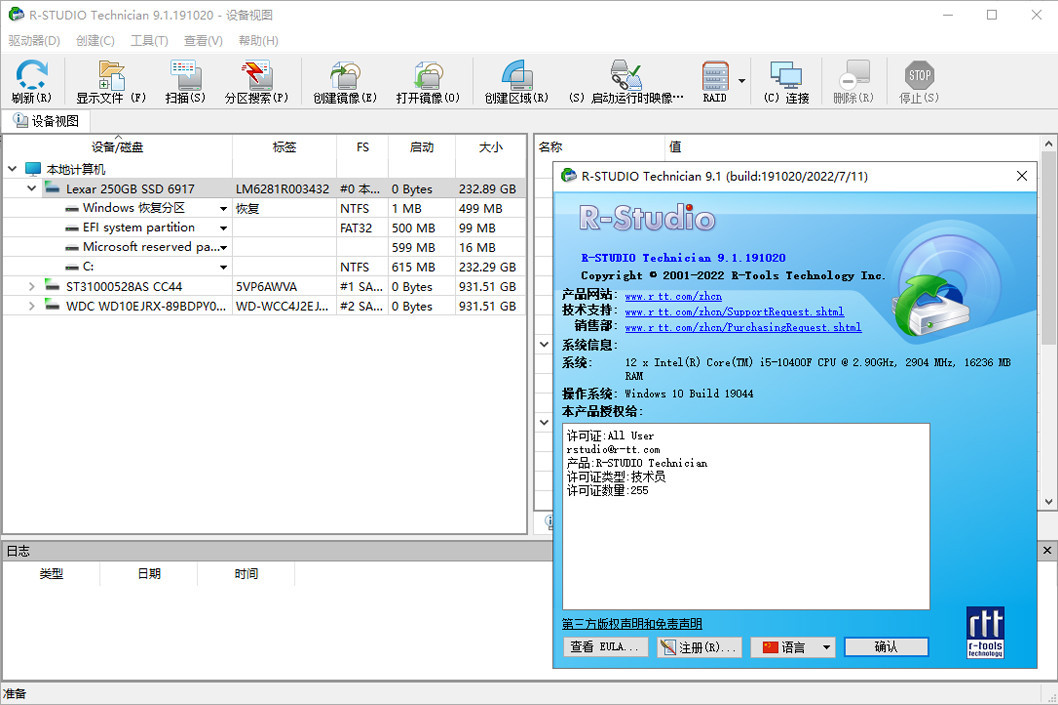Open the 工具 (Tools) menu
The width and height of the screenshot is (1058, 705).
coord(150,40)
